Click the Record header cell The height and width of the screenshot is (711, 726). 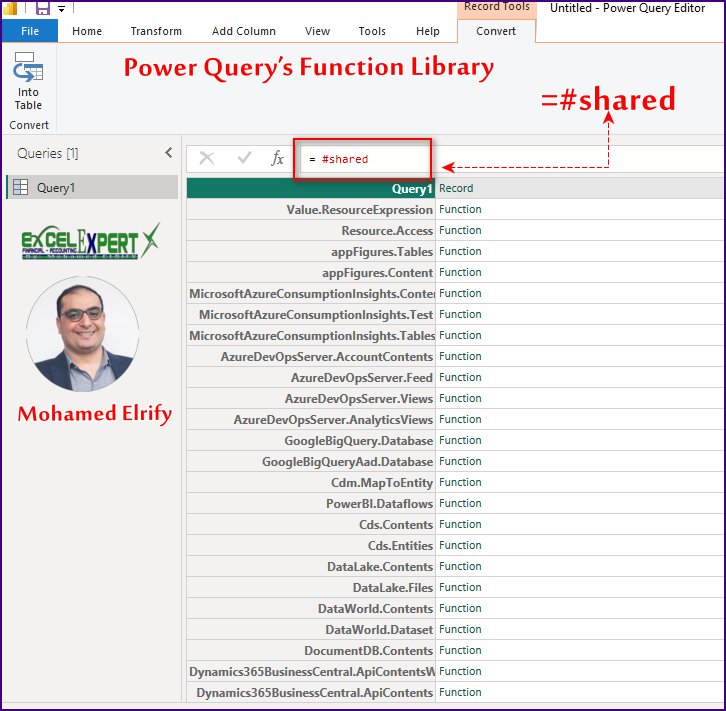coord(456,188)
